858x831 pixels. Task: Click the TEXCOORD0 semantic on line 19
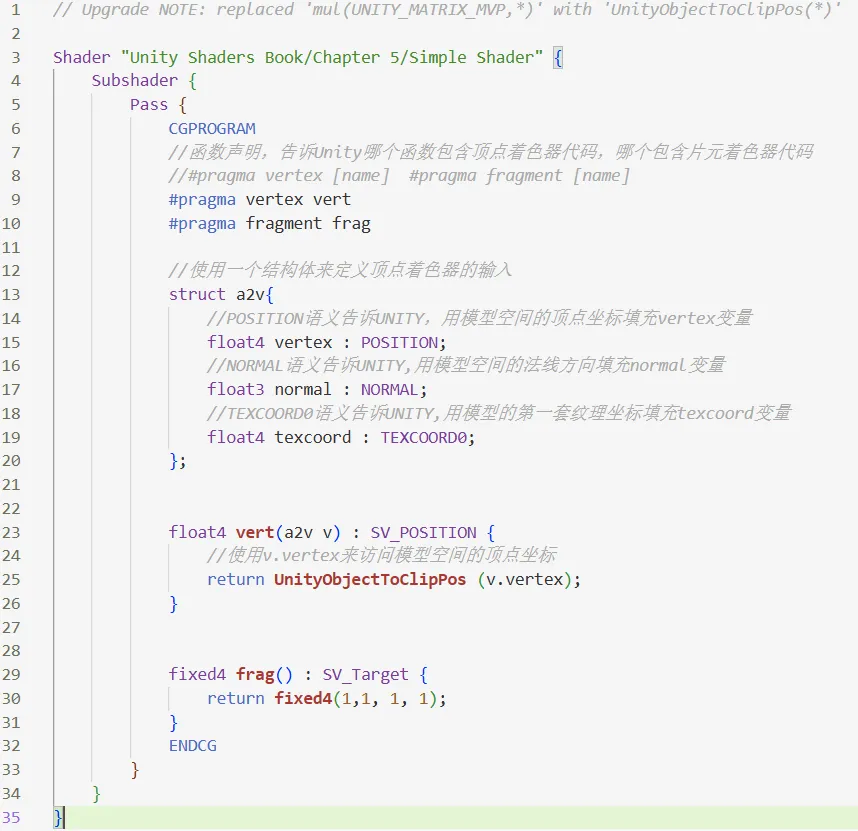424,437
